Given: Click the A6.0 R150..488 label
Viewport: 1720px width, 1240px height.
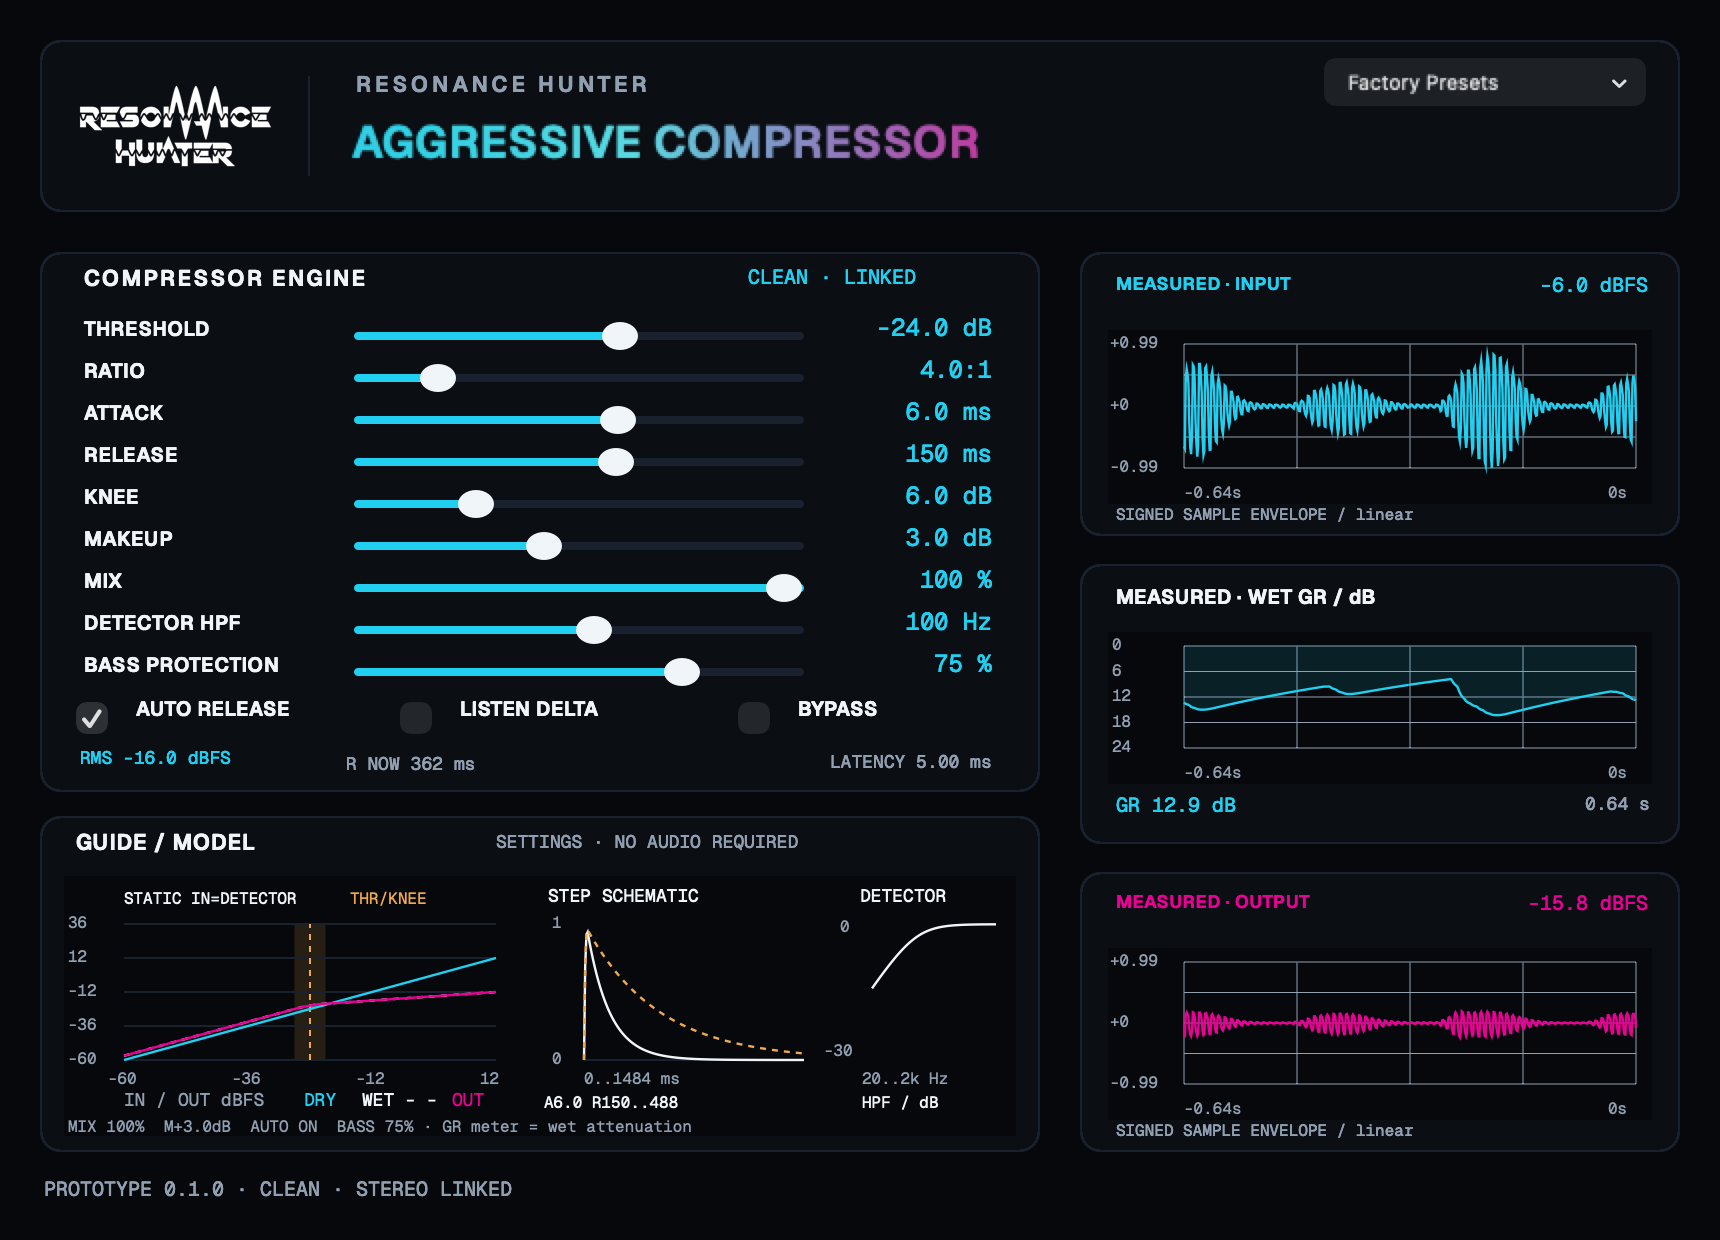Looking at the screenshot, I should click(611, 1103).
